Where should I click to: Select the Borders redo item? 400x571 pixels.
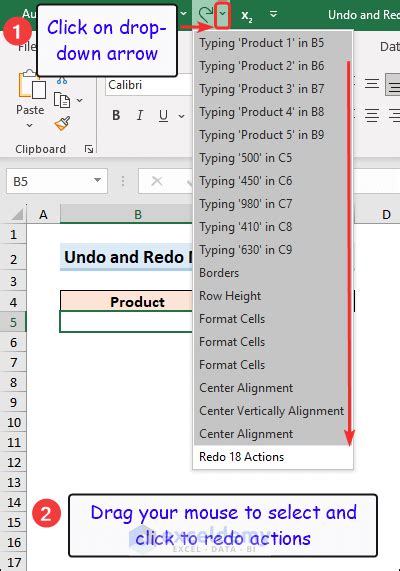(272, 273)
